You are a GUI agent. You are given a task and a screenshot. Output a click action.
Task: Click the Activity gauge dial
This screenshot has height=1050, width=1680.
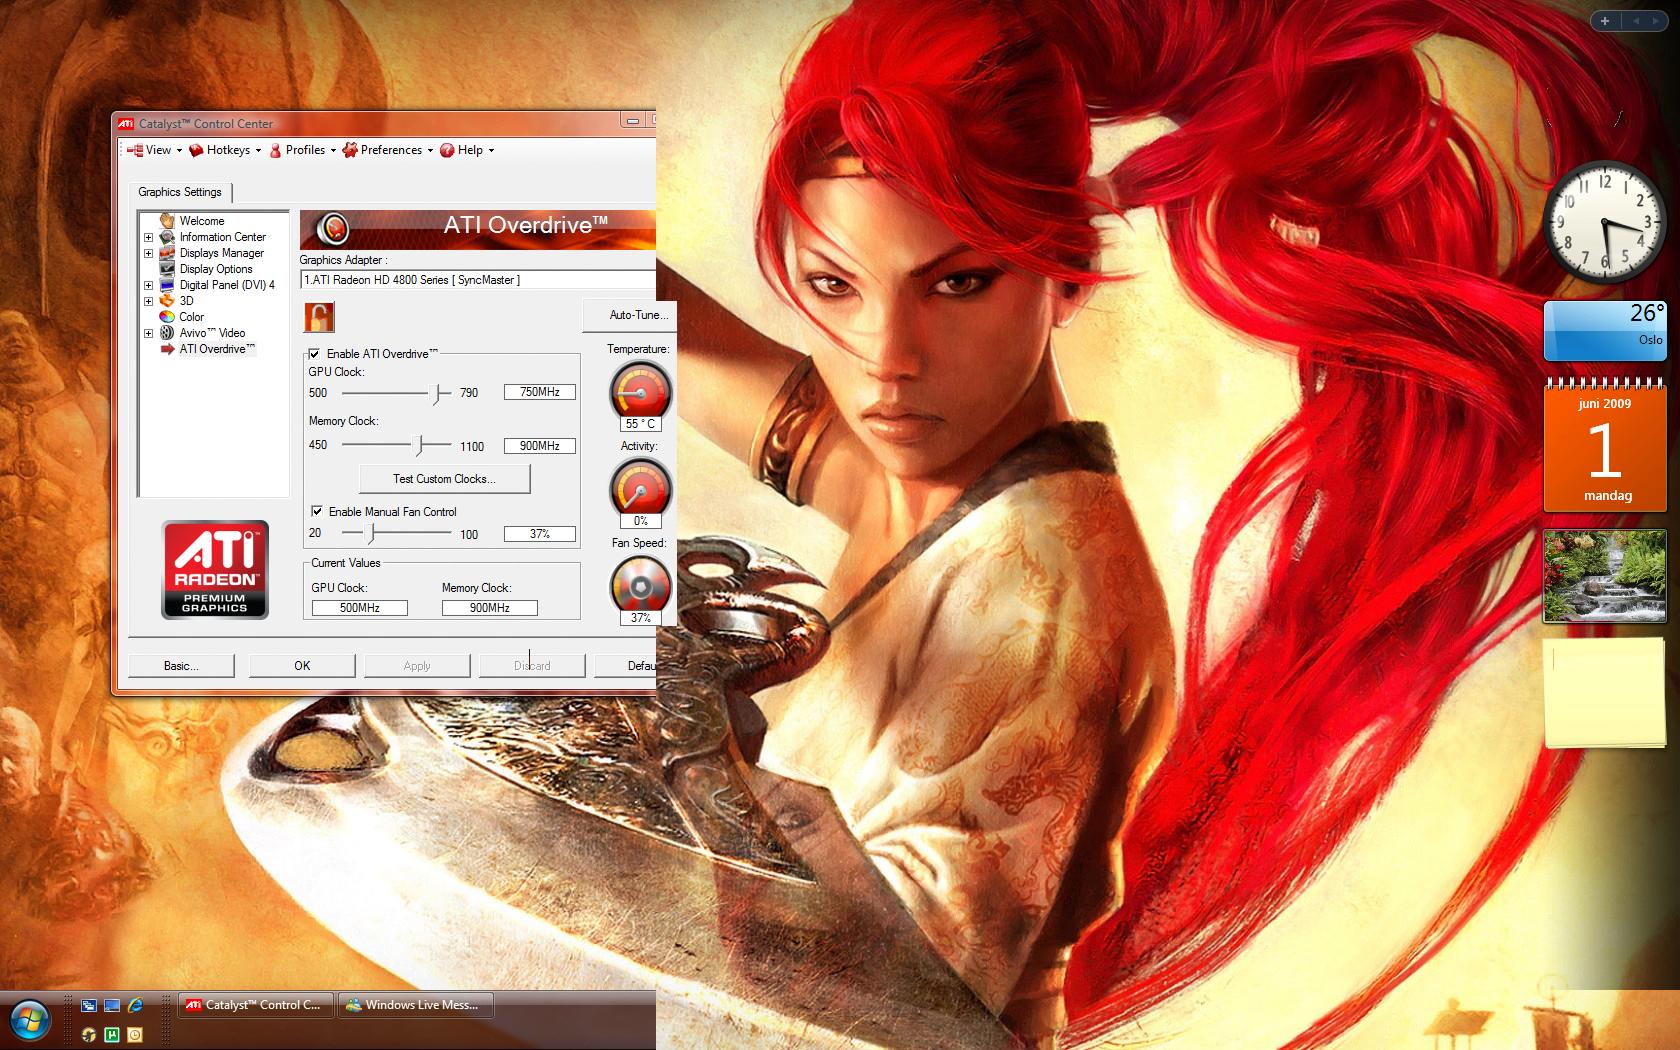pos(640,488)
